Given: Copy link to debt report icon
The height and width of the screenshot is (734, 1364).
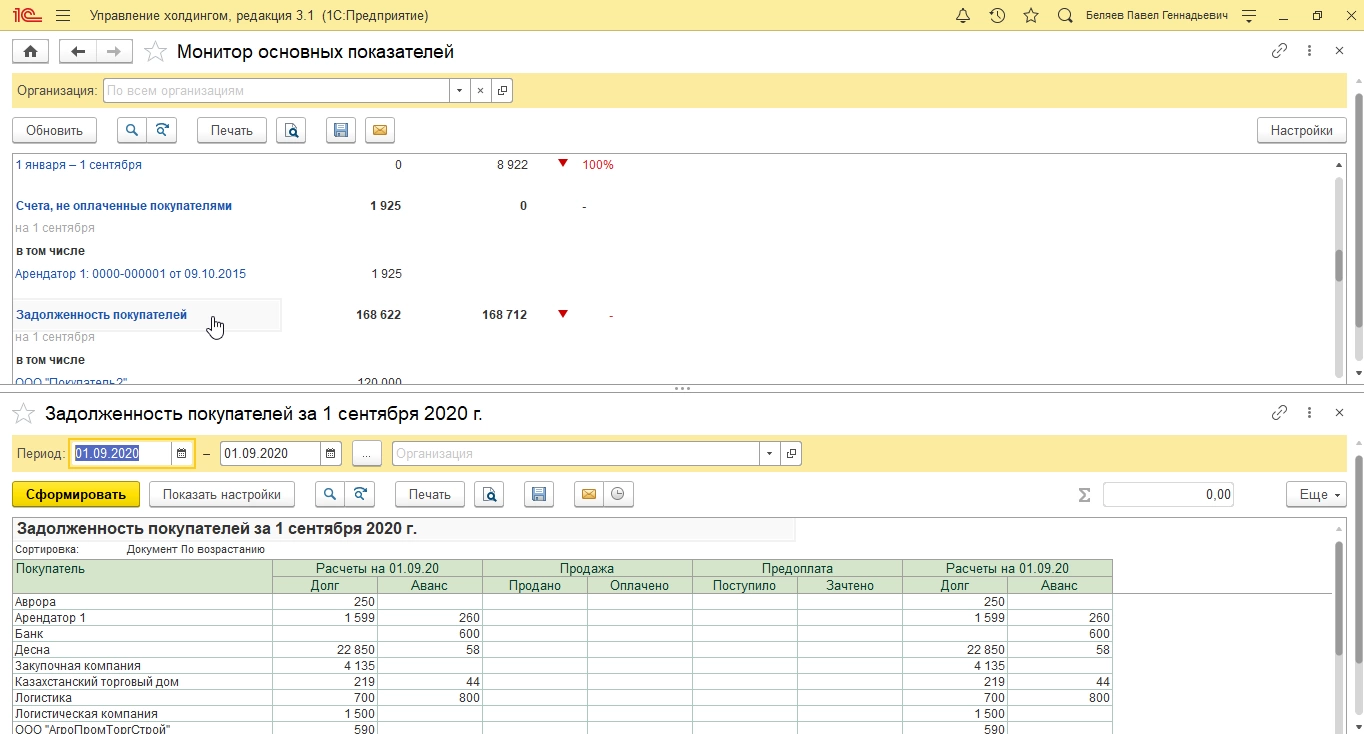Looking at the screenshot, I should tap(1279, 413).
